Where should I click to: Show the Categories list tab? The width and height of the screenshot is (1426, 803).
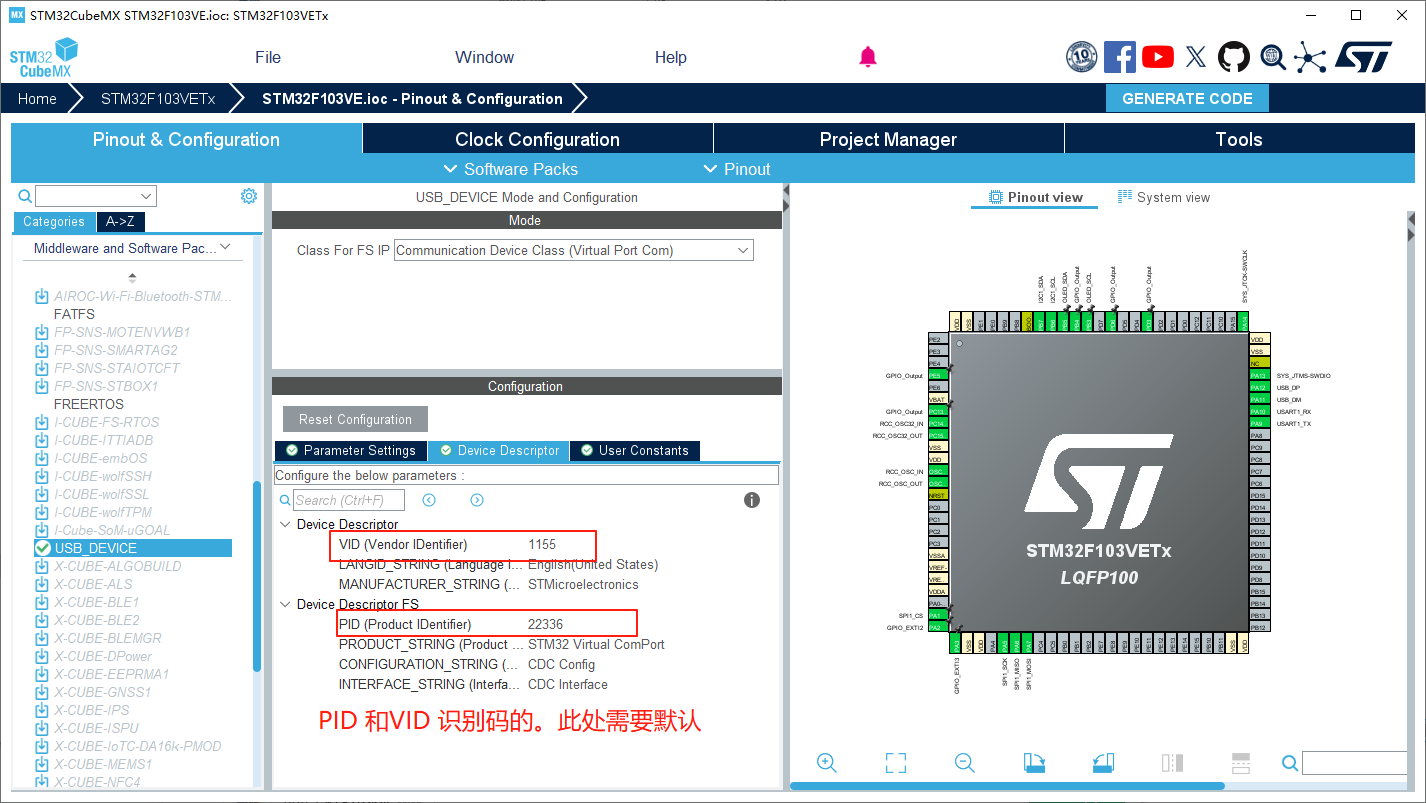point(54,222)
